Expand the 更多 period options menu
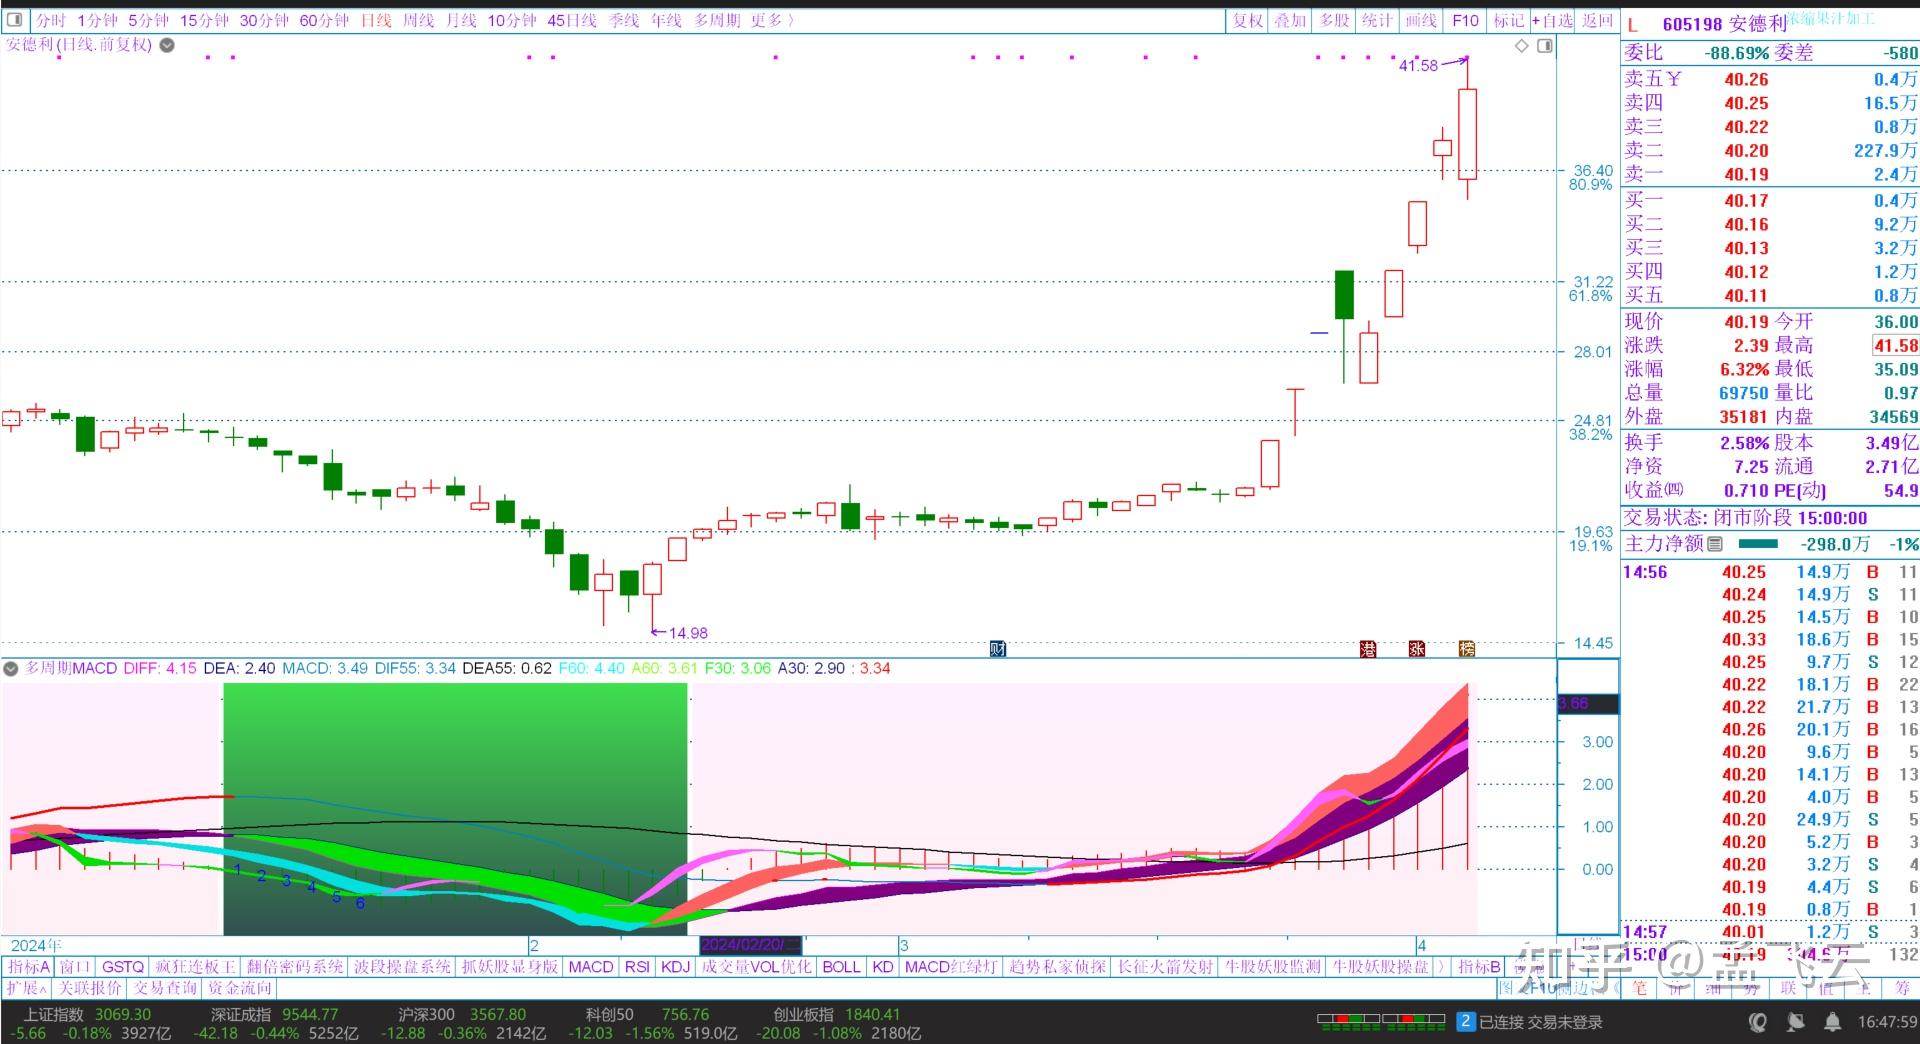 (x=766, y=20)
